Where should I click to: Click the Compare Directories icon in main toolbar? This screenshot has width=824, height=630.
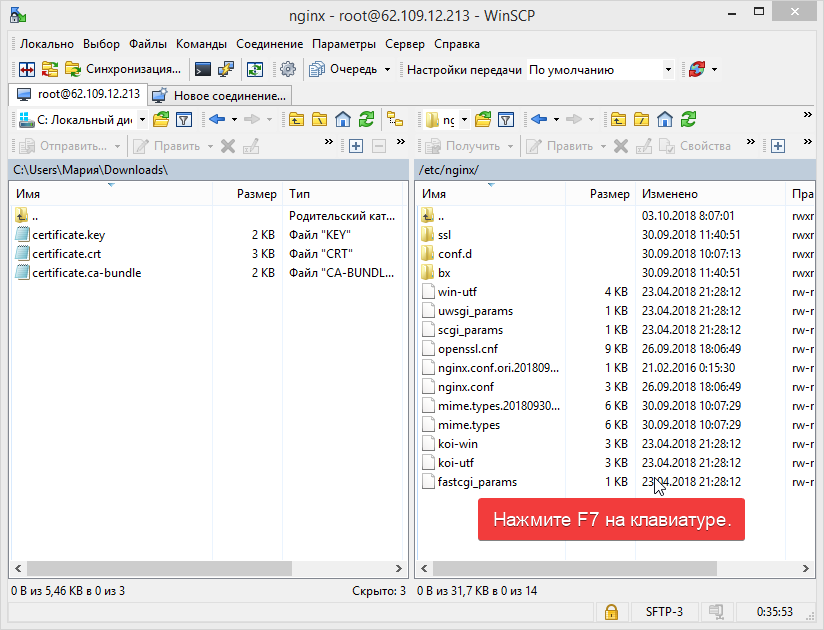point(27,69)
